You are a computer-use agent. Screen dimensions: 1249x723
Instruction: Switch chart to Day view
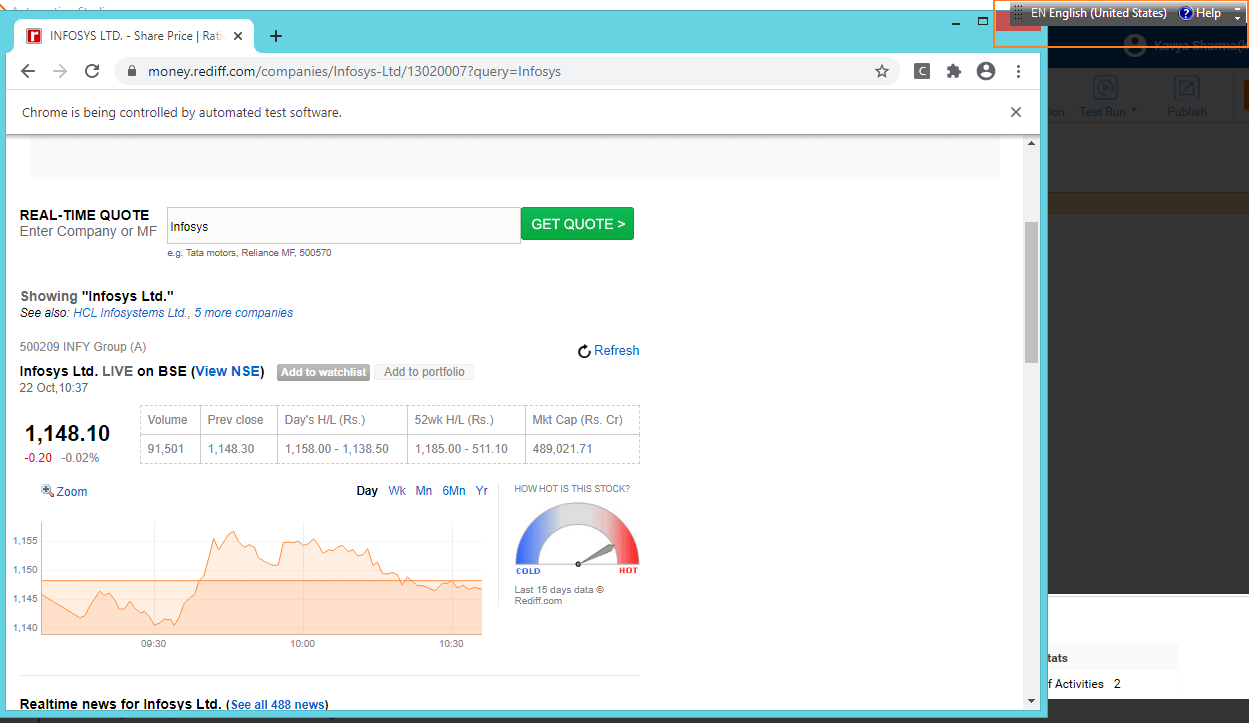(367, 491)
